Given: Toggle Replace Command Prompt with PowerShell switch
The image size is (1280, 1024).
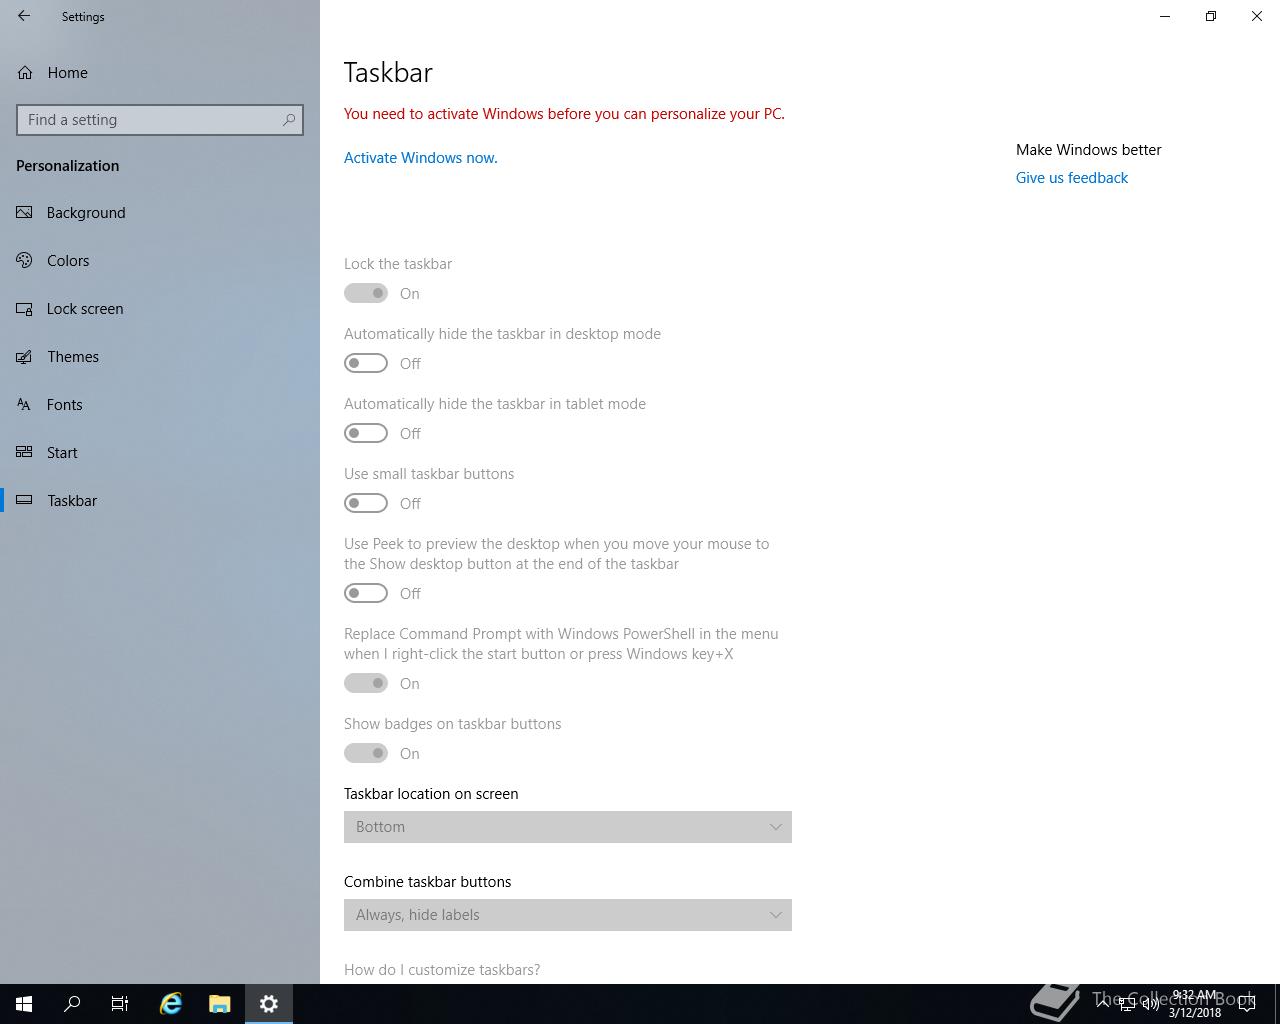Looking at the screenshot, I should click(x=366, y=683).
